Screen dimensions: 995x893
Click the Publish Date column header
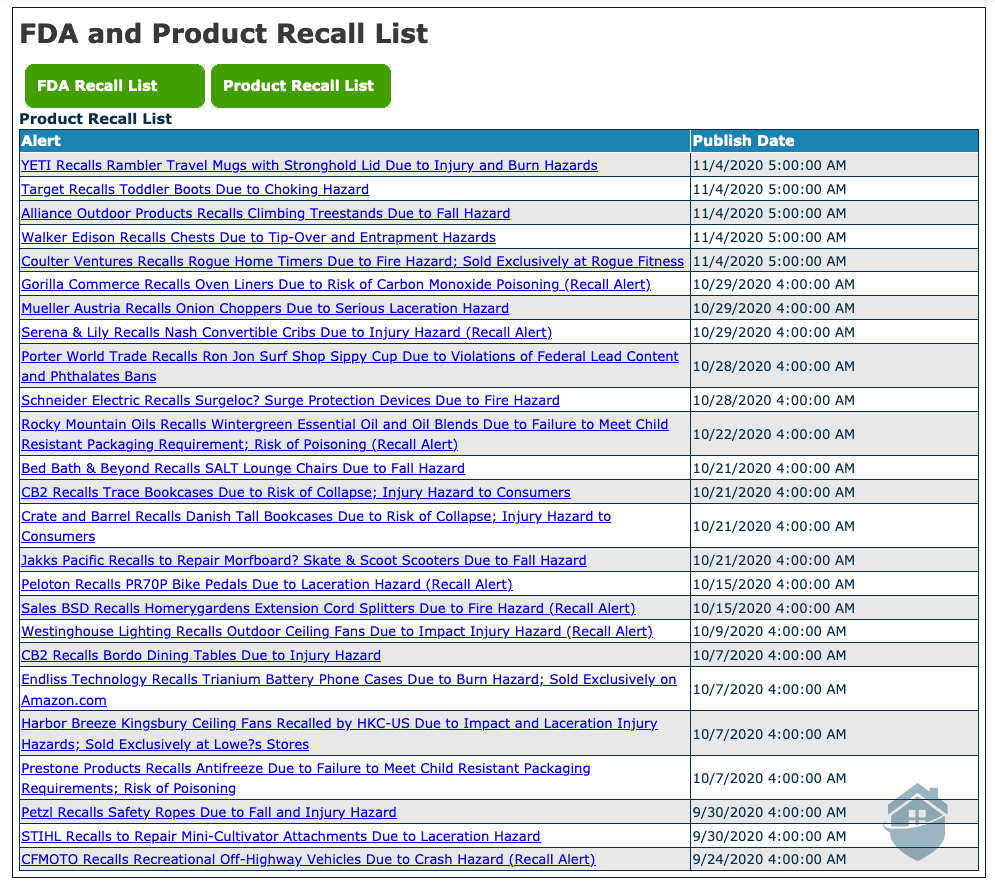click(834, 141)
